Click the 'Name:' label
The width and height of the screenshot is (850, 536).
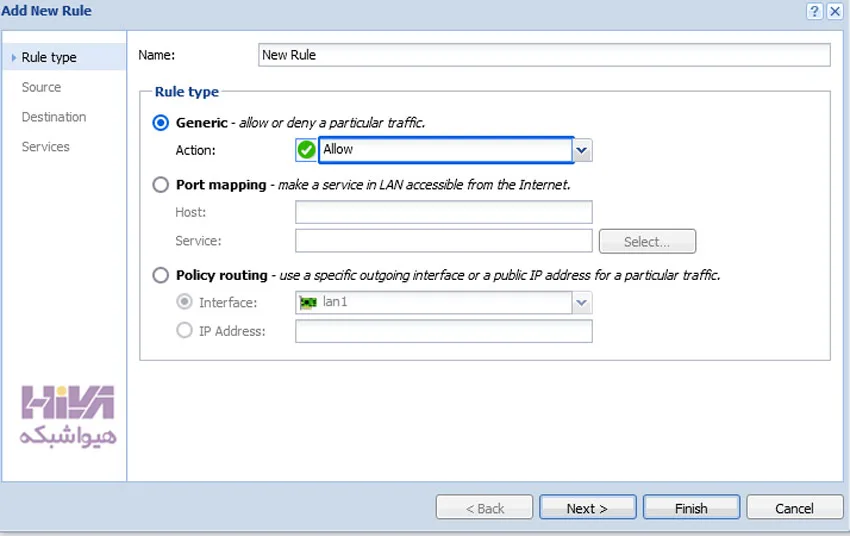click(x=157, y=55)
